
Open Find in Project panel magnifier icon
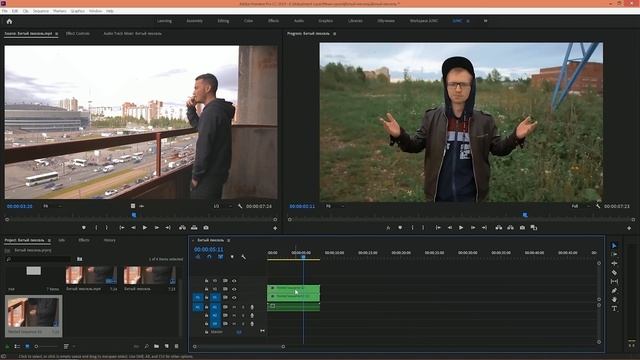146,346
